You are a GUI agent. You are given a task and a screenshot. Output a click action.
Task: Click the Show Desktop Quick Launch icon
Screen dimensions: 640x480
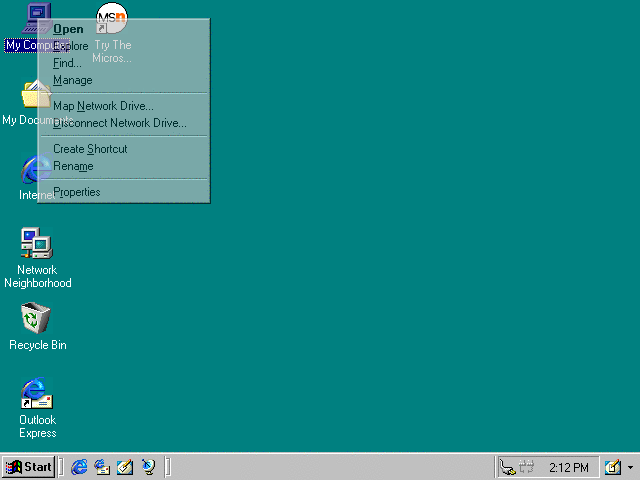click(125, 467)
